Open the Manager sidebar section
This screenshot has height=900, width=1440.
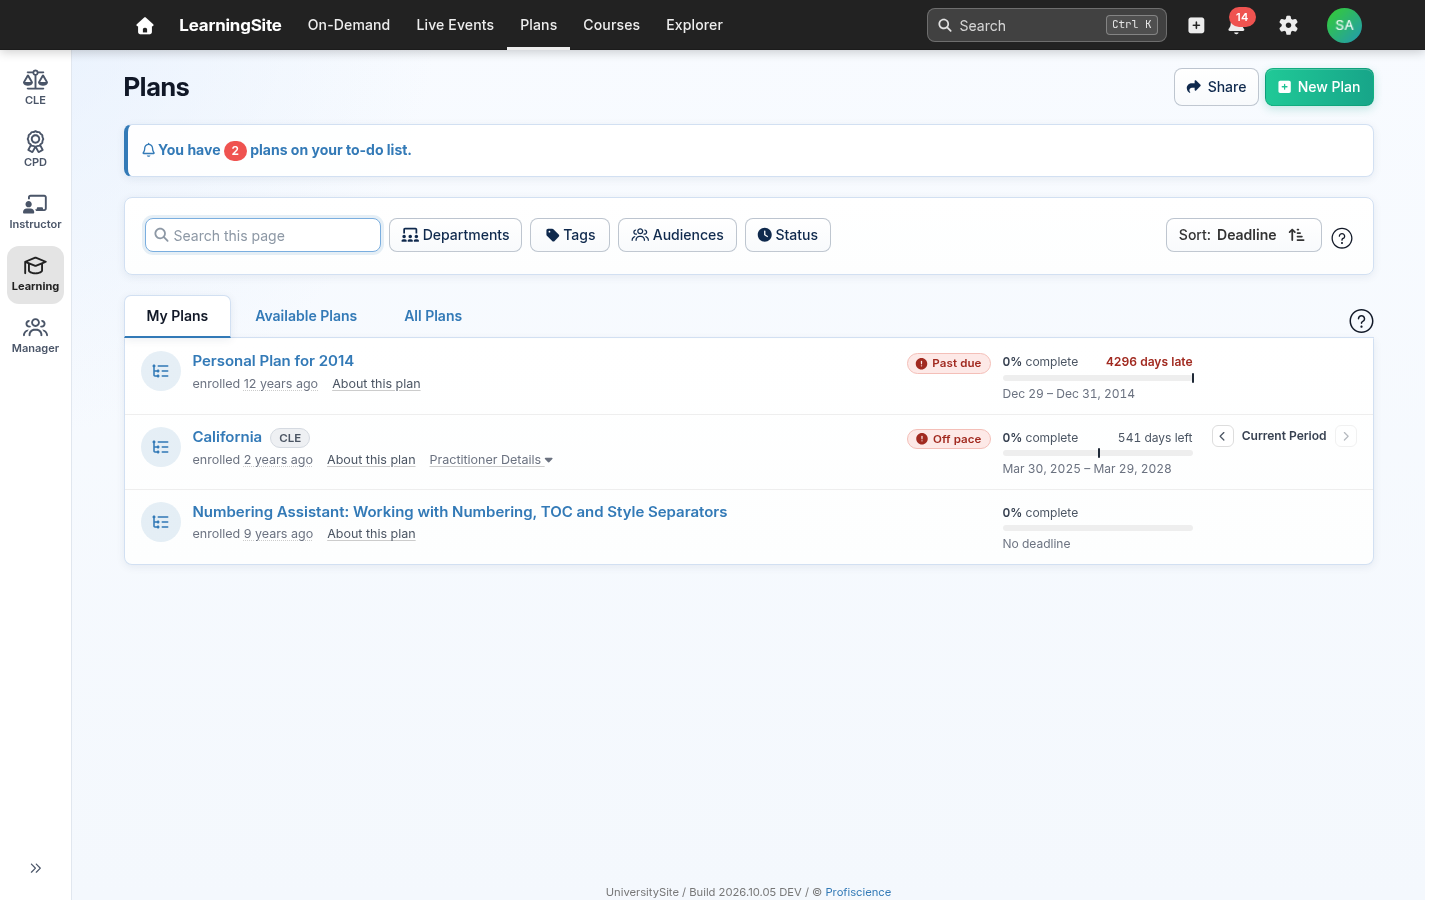click(35, 335)
